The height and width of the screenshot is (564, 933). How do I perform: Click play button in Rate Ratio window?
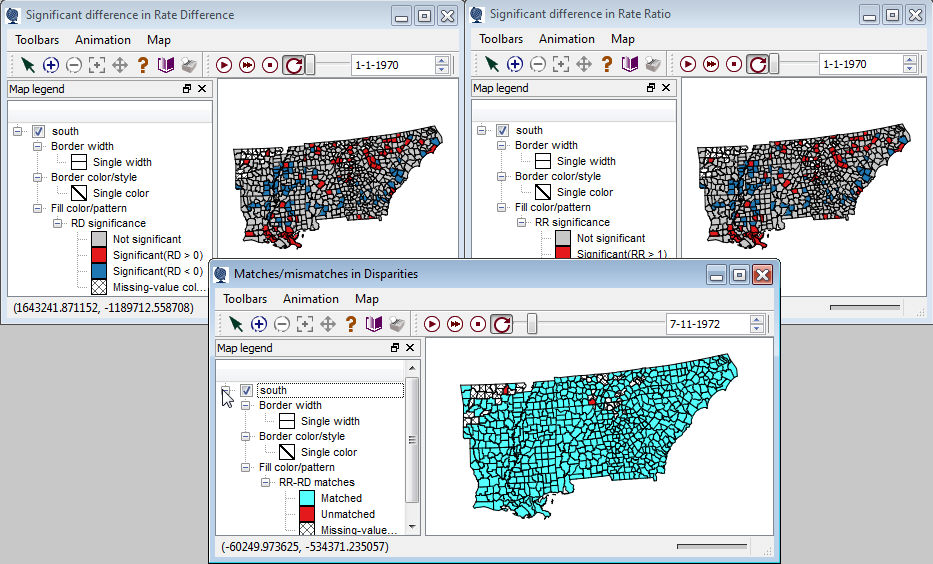(x=688, y=64)
